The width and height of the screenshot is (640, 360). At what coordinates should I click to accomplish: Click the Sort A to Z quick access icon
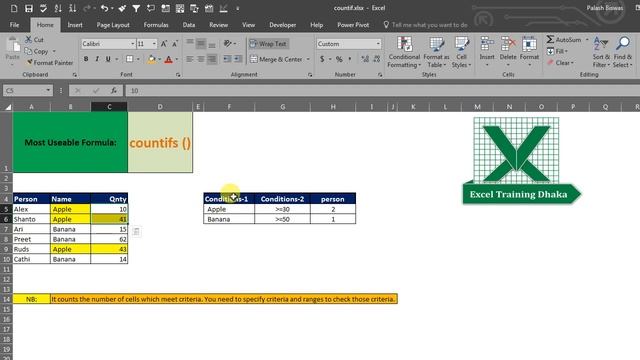click(x=58, y=8)
